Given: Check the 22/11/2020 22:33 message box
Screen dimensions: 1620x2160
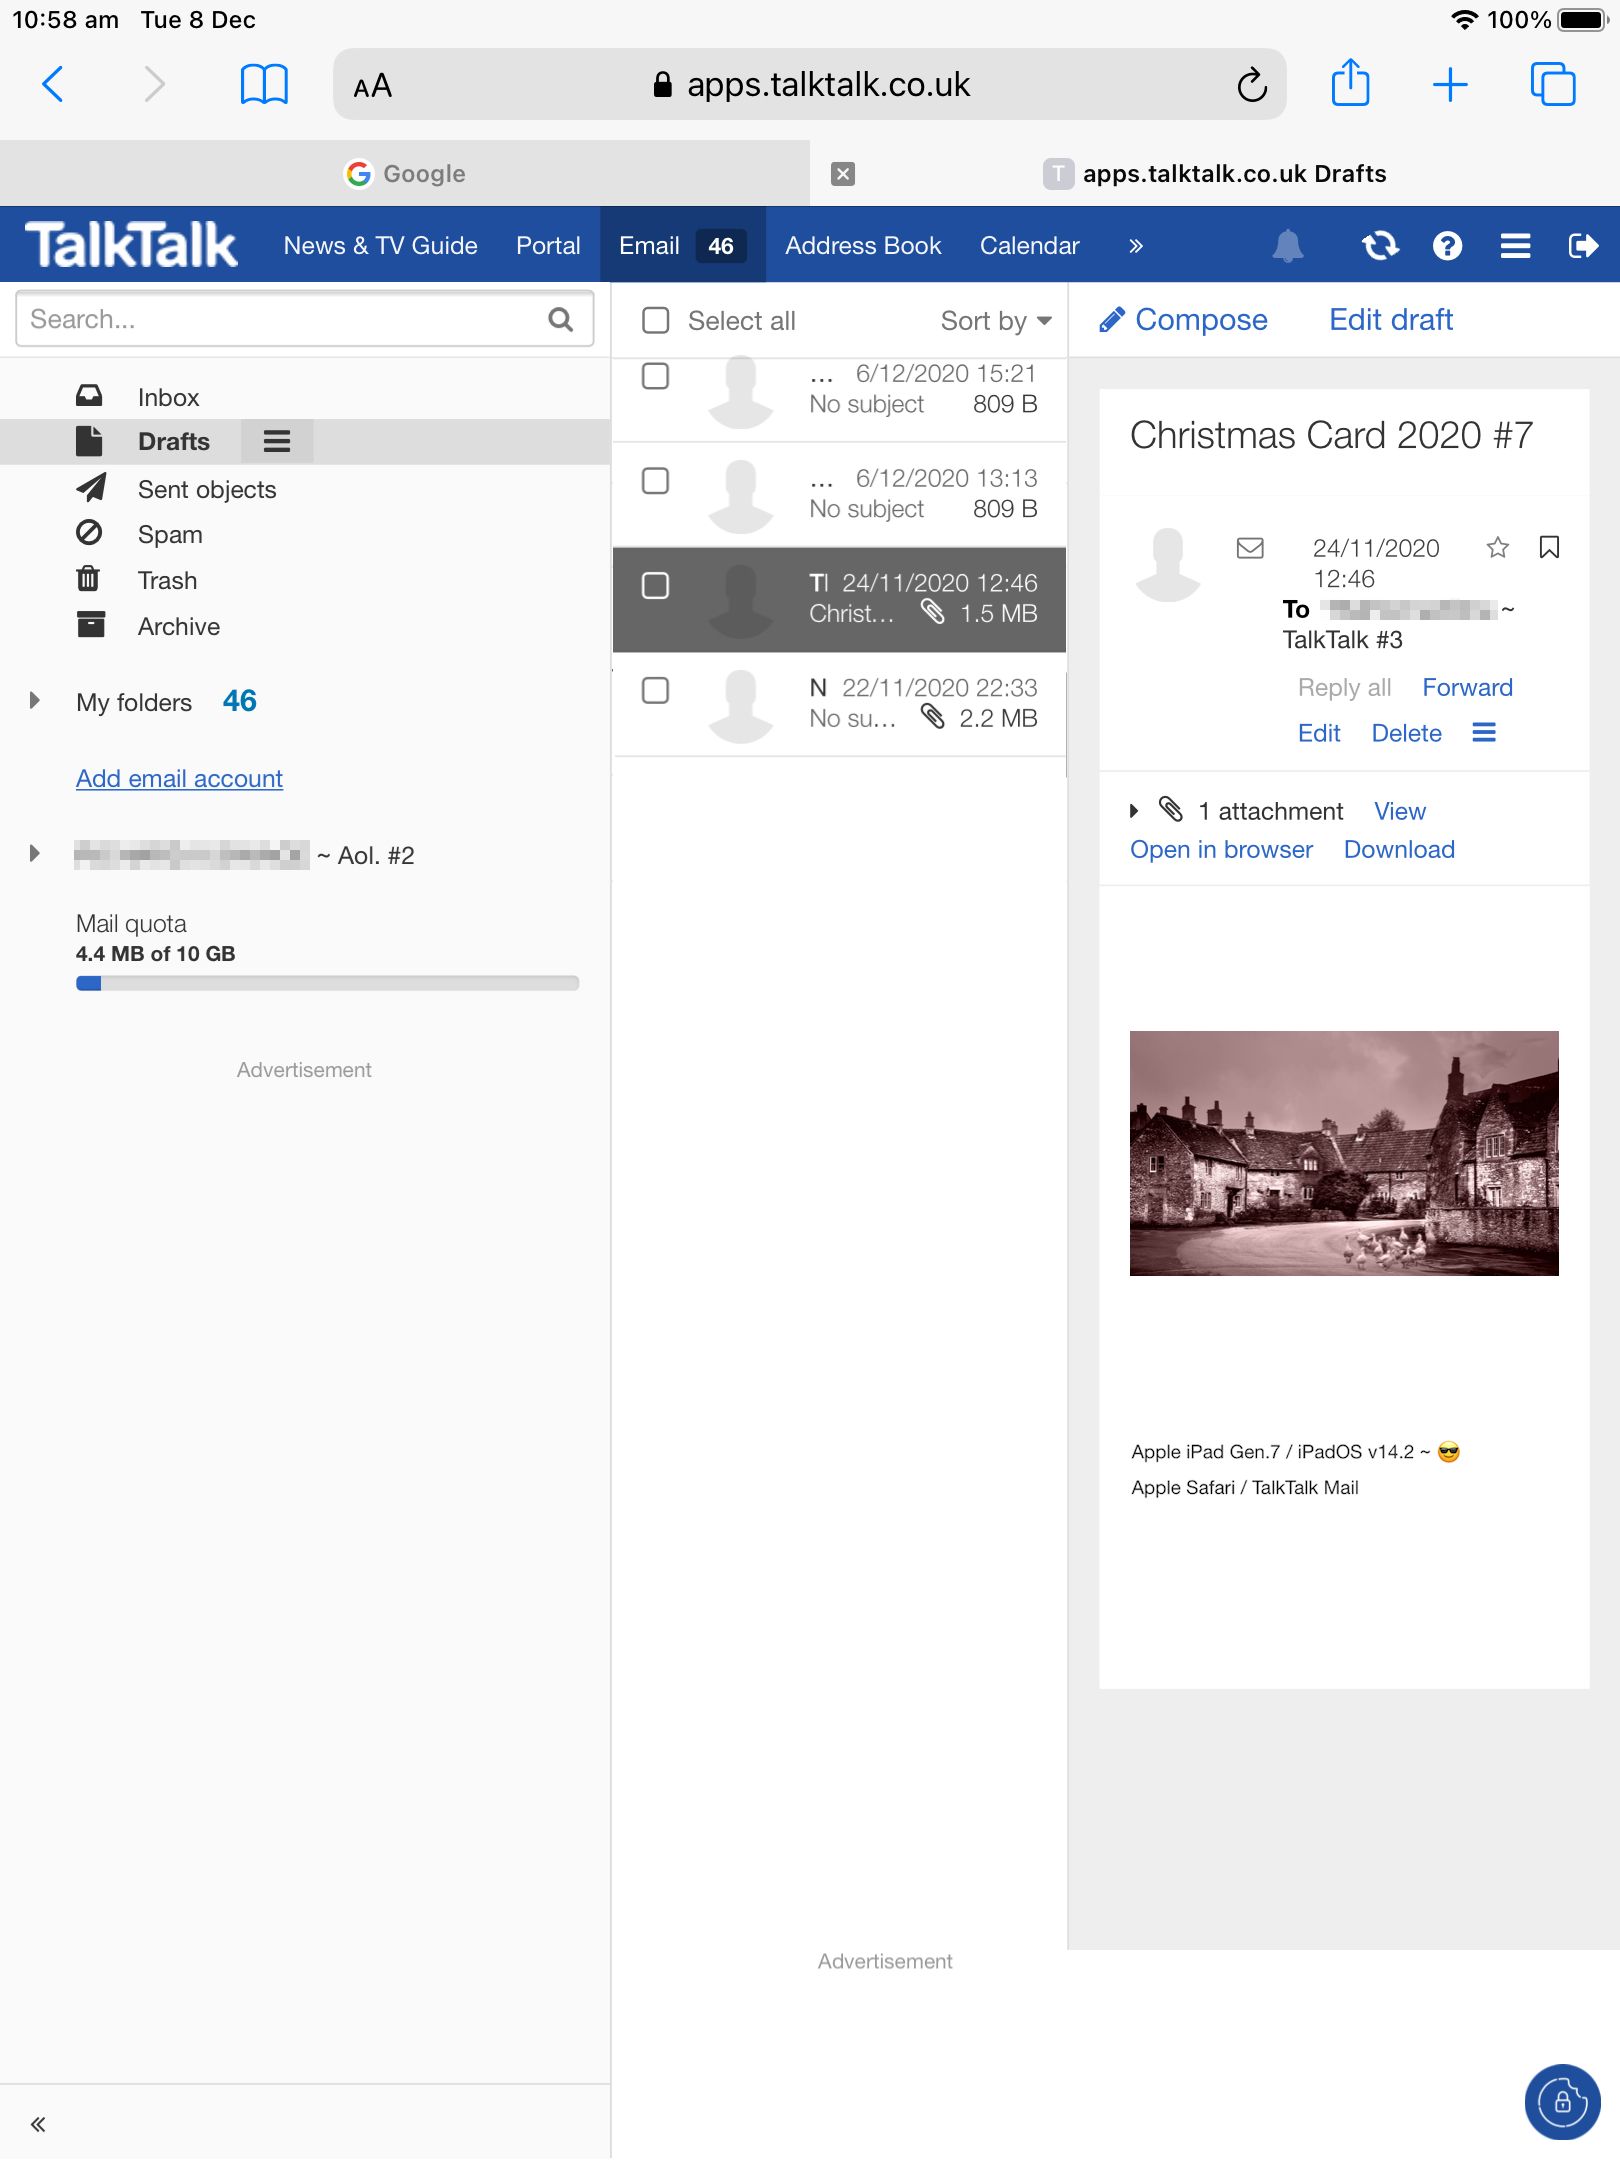Looking at the screenshot, I should [656, 690].
